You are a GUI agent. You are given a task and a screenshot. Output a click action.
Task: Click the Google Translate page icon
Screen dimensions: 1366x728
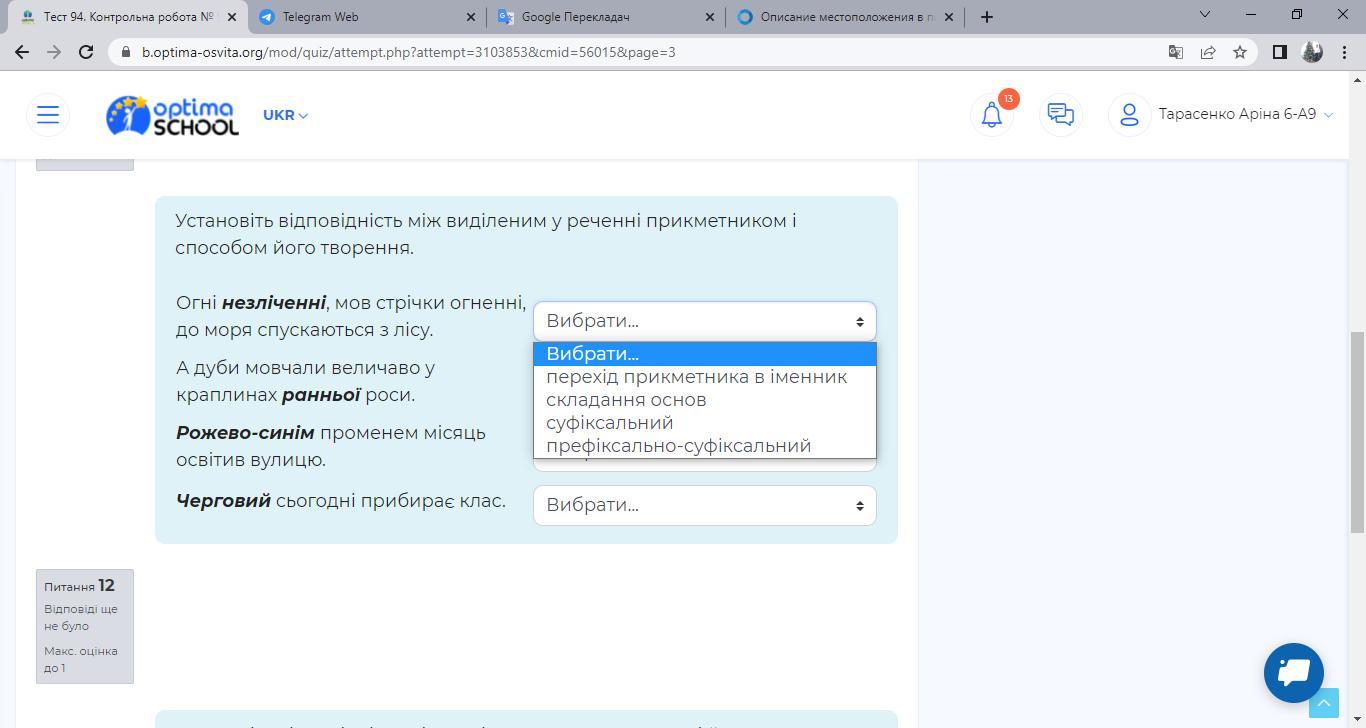[x=1176, y=52]
